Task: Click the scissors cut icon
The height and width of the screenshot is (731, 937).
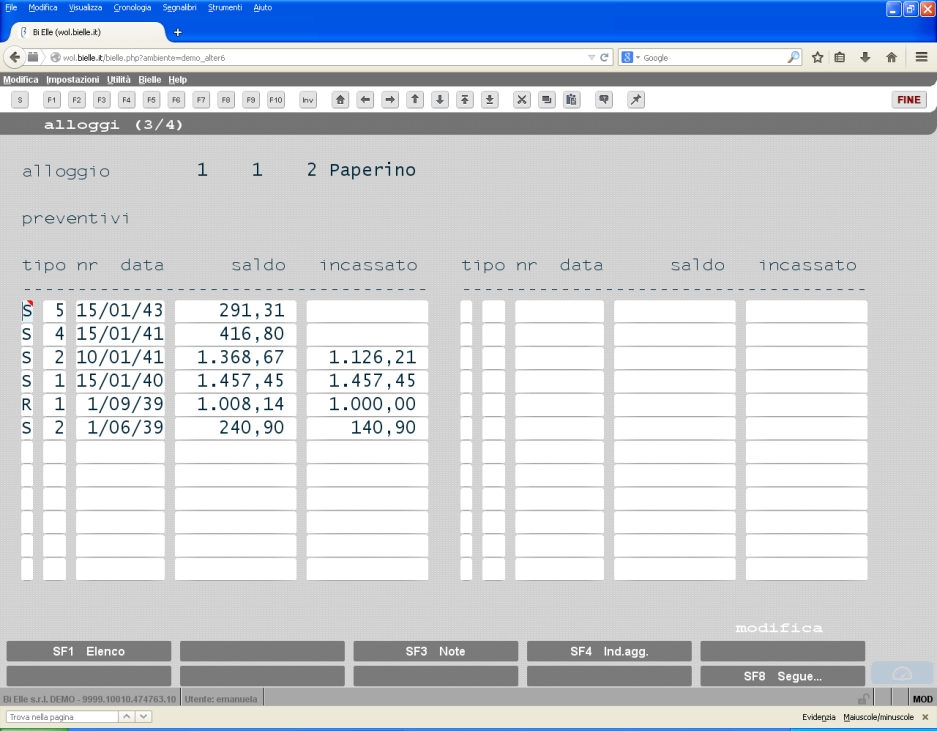Action: pos(522,100)
